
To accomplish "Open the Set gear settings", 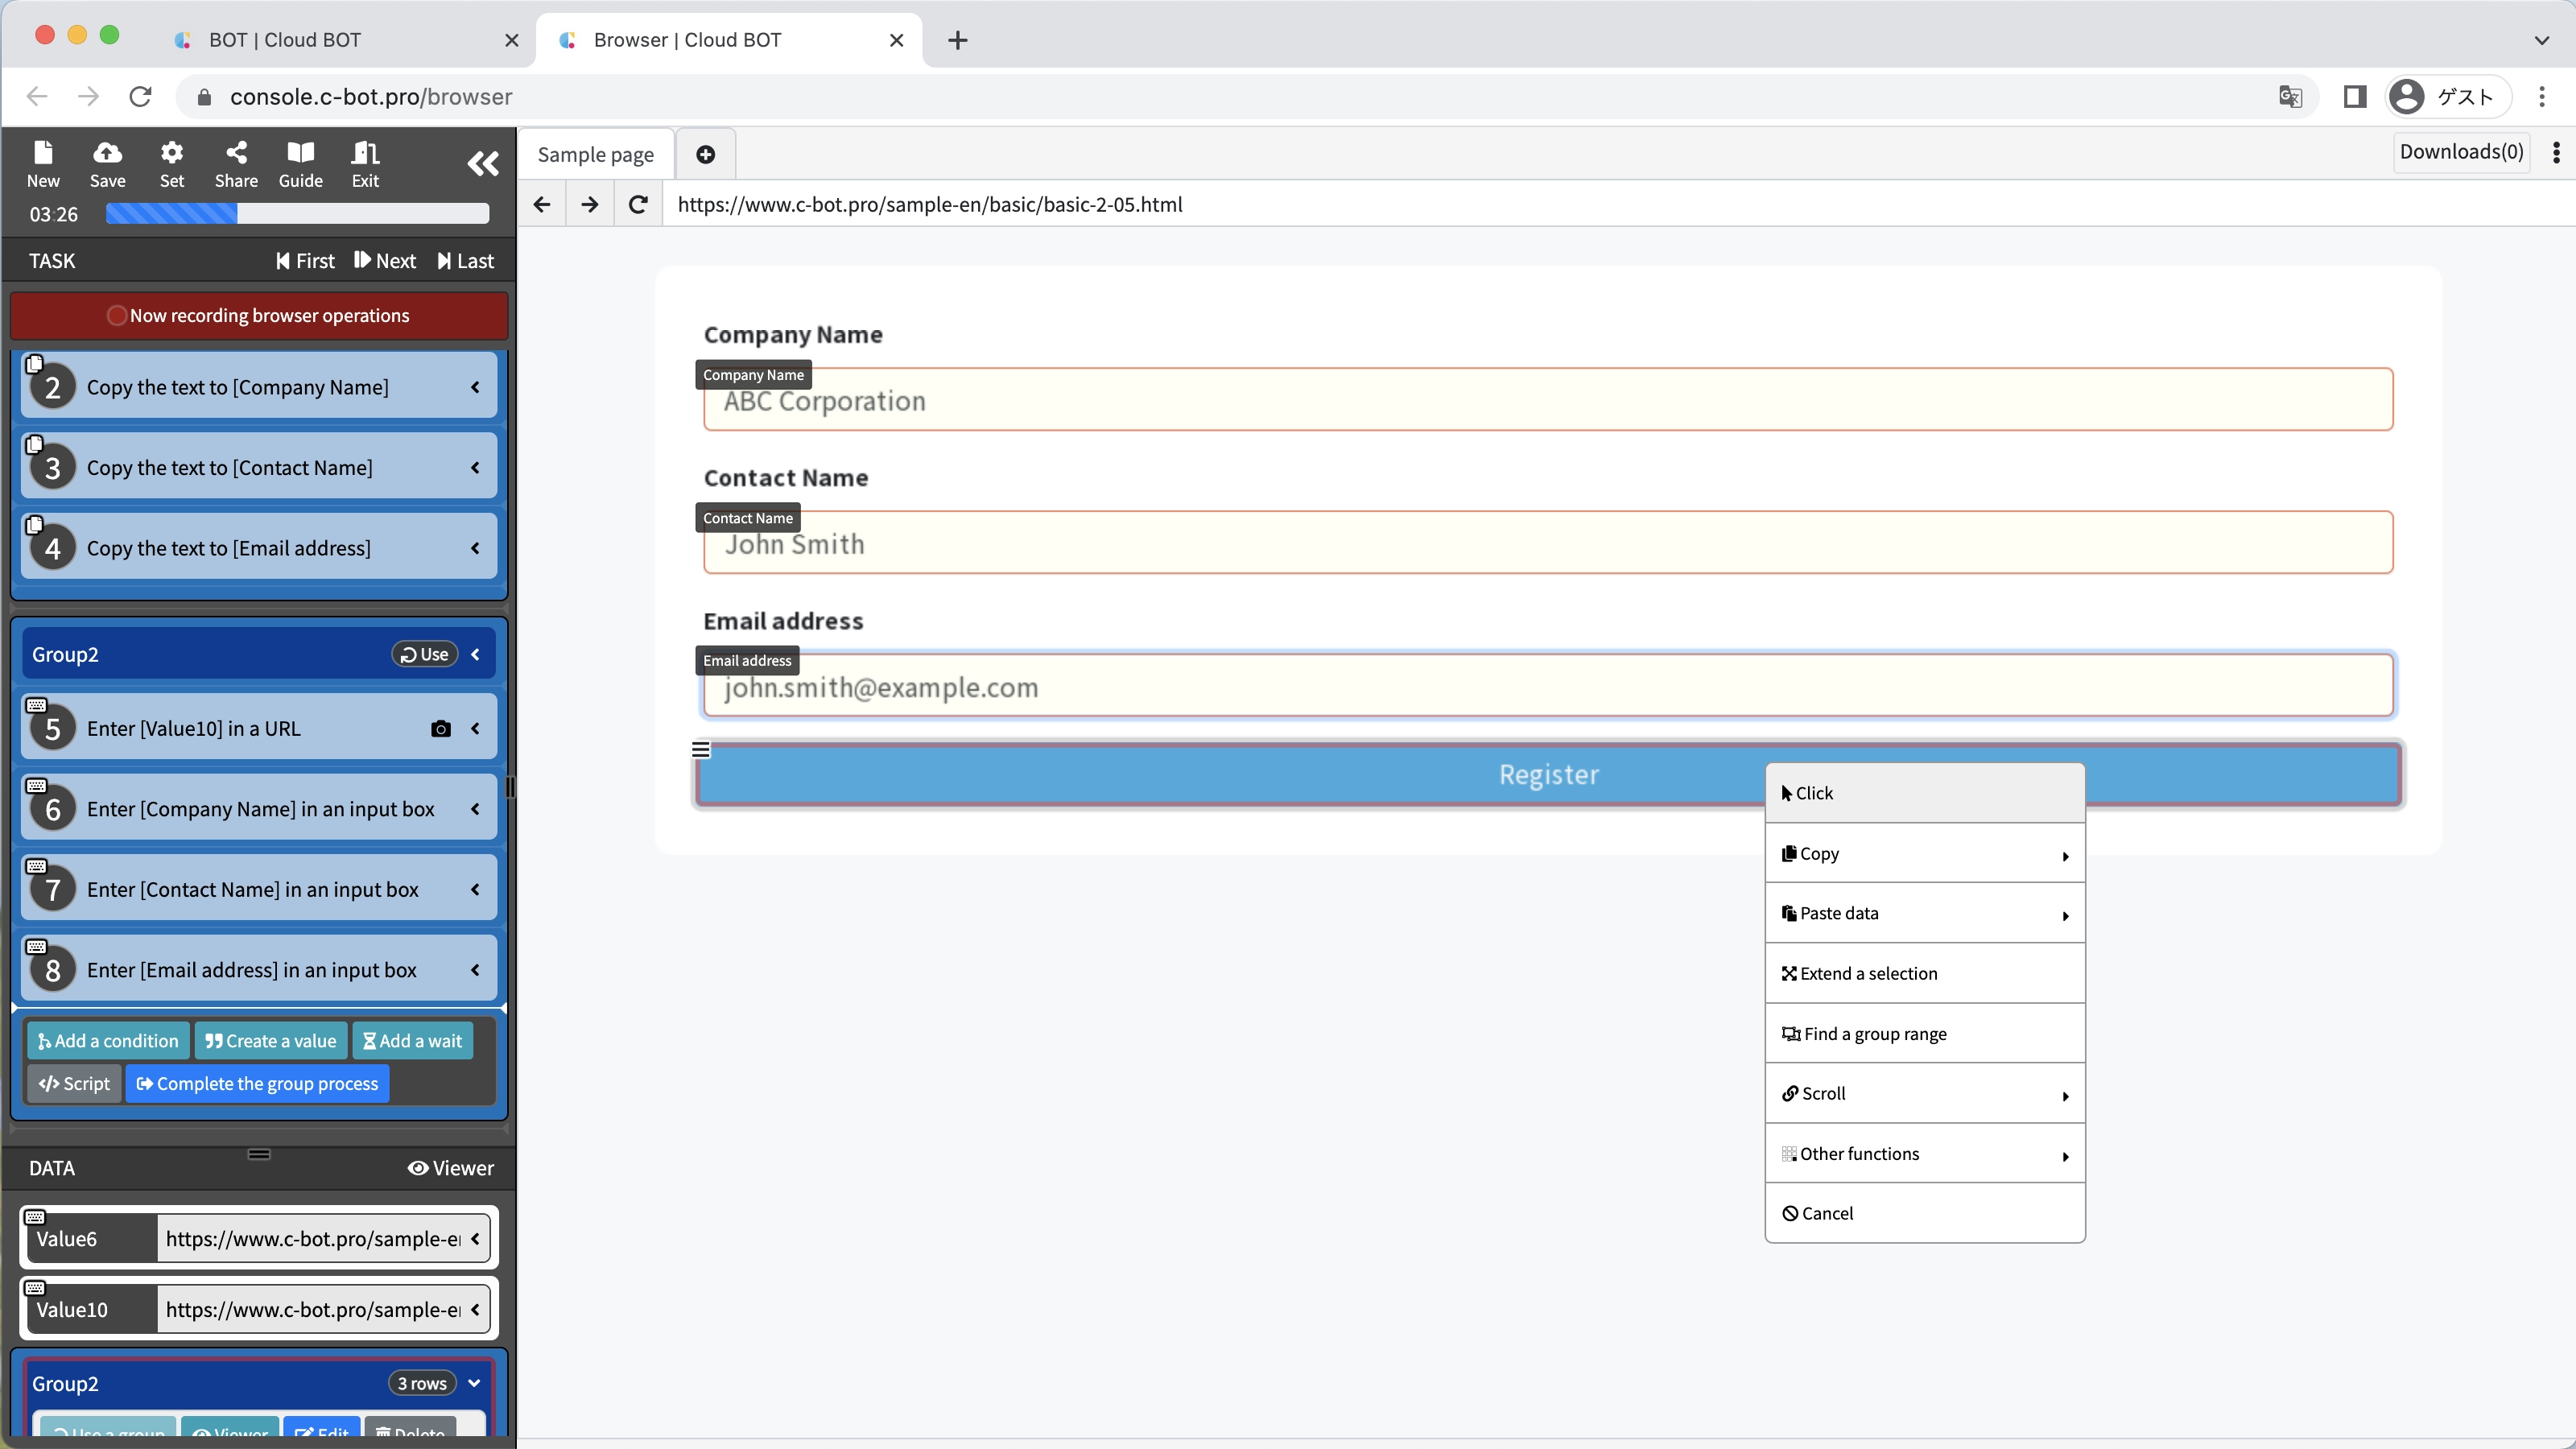I will pyautogui.click(x=172, y=164).
